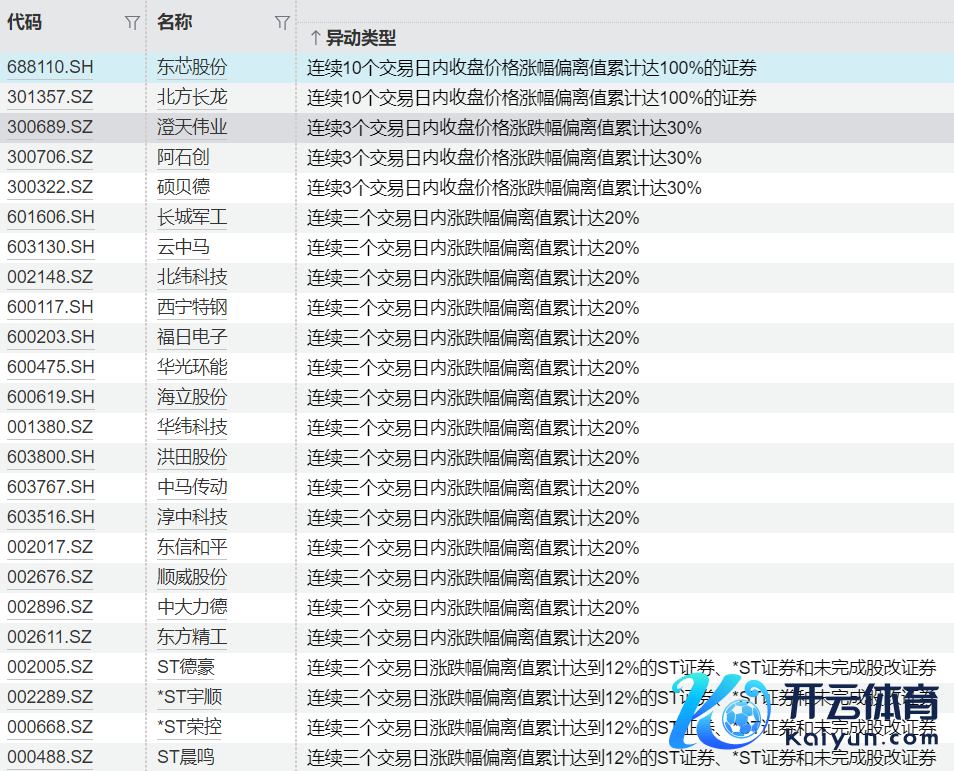
Task: Select stock code 301357.SZ
Action: tap(50, 98)
